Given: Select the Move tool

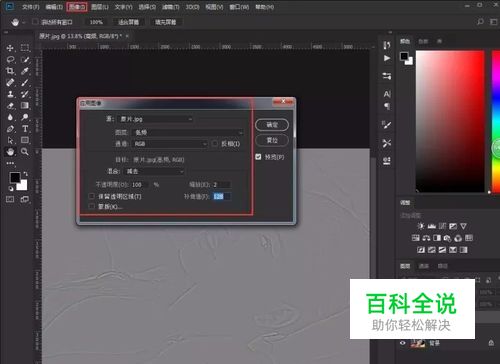Looking at the screenshot, I should coord(10,48).
